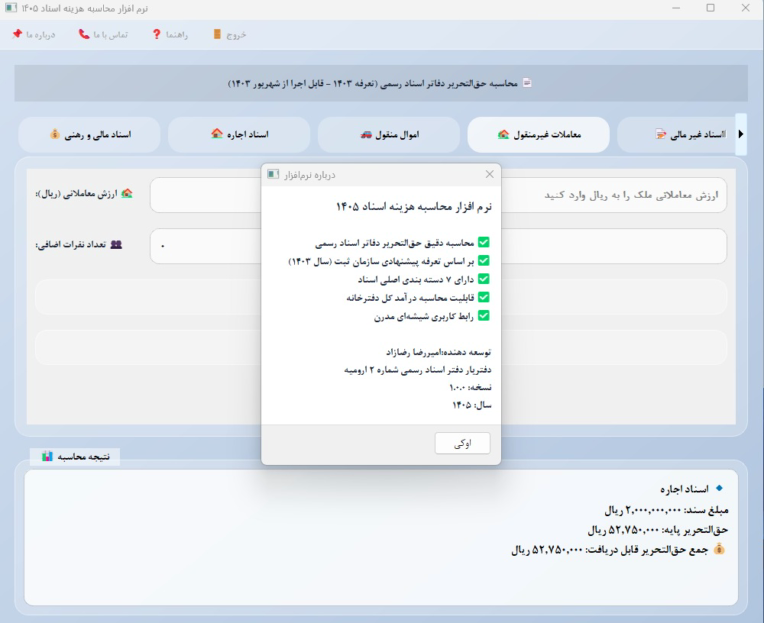Switch to the اسناد مالی و رهنی tab
764x623 pixels.
coord(90,134)
